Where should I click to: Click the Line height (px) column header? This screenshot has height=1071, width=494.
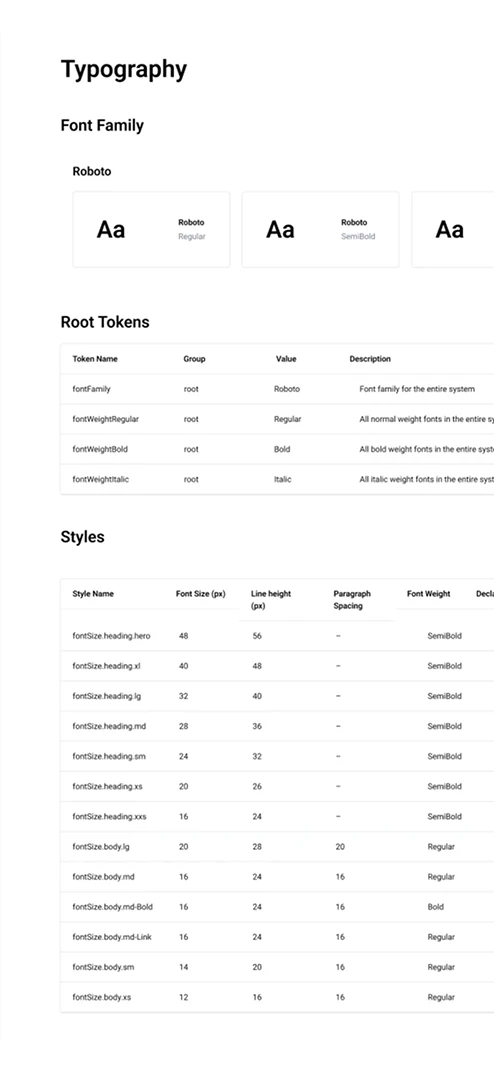click(271, 600)
